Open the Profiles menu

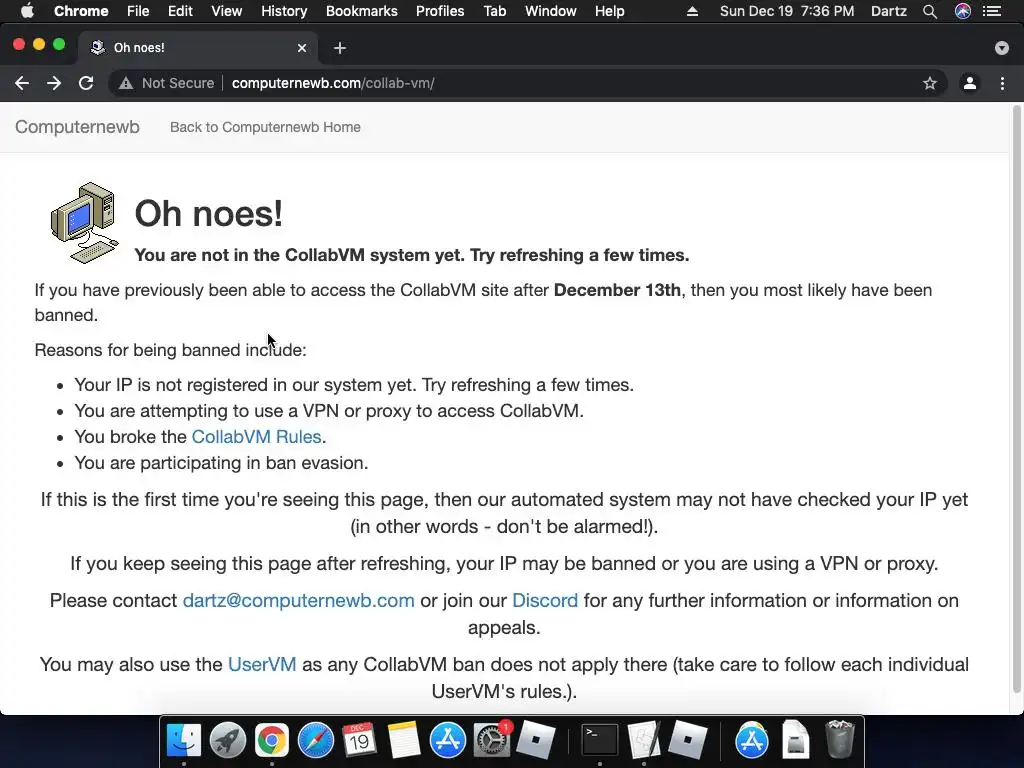440,11
